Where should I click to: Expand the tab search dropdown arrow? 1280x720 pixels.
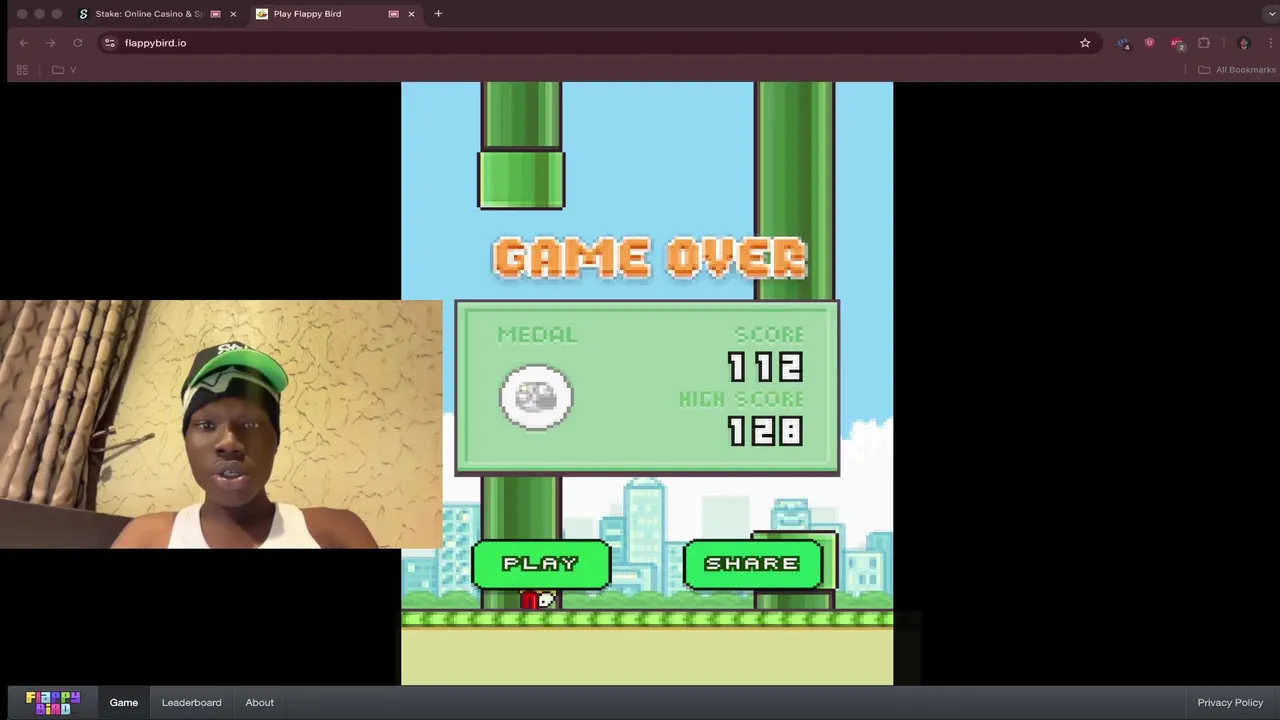[x=1271, y=14]
